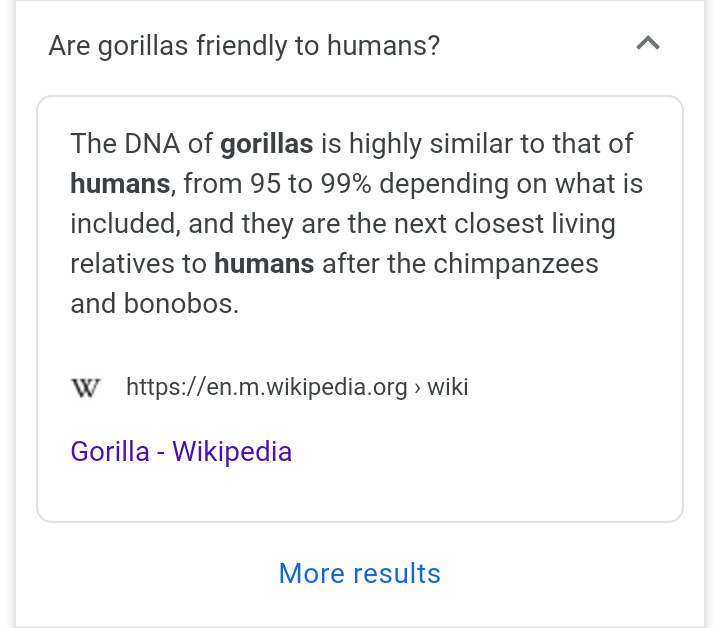Screen dimensions: 720x628
Task: Click the en.m.wikipedia.org URL text
Action: coord(267,387)
